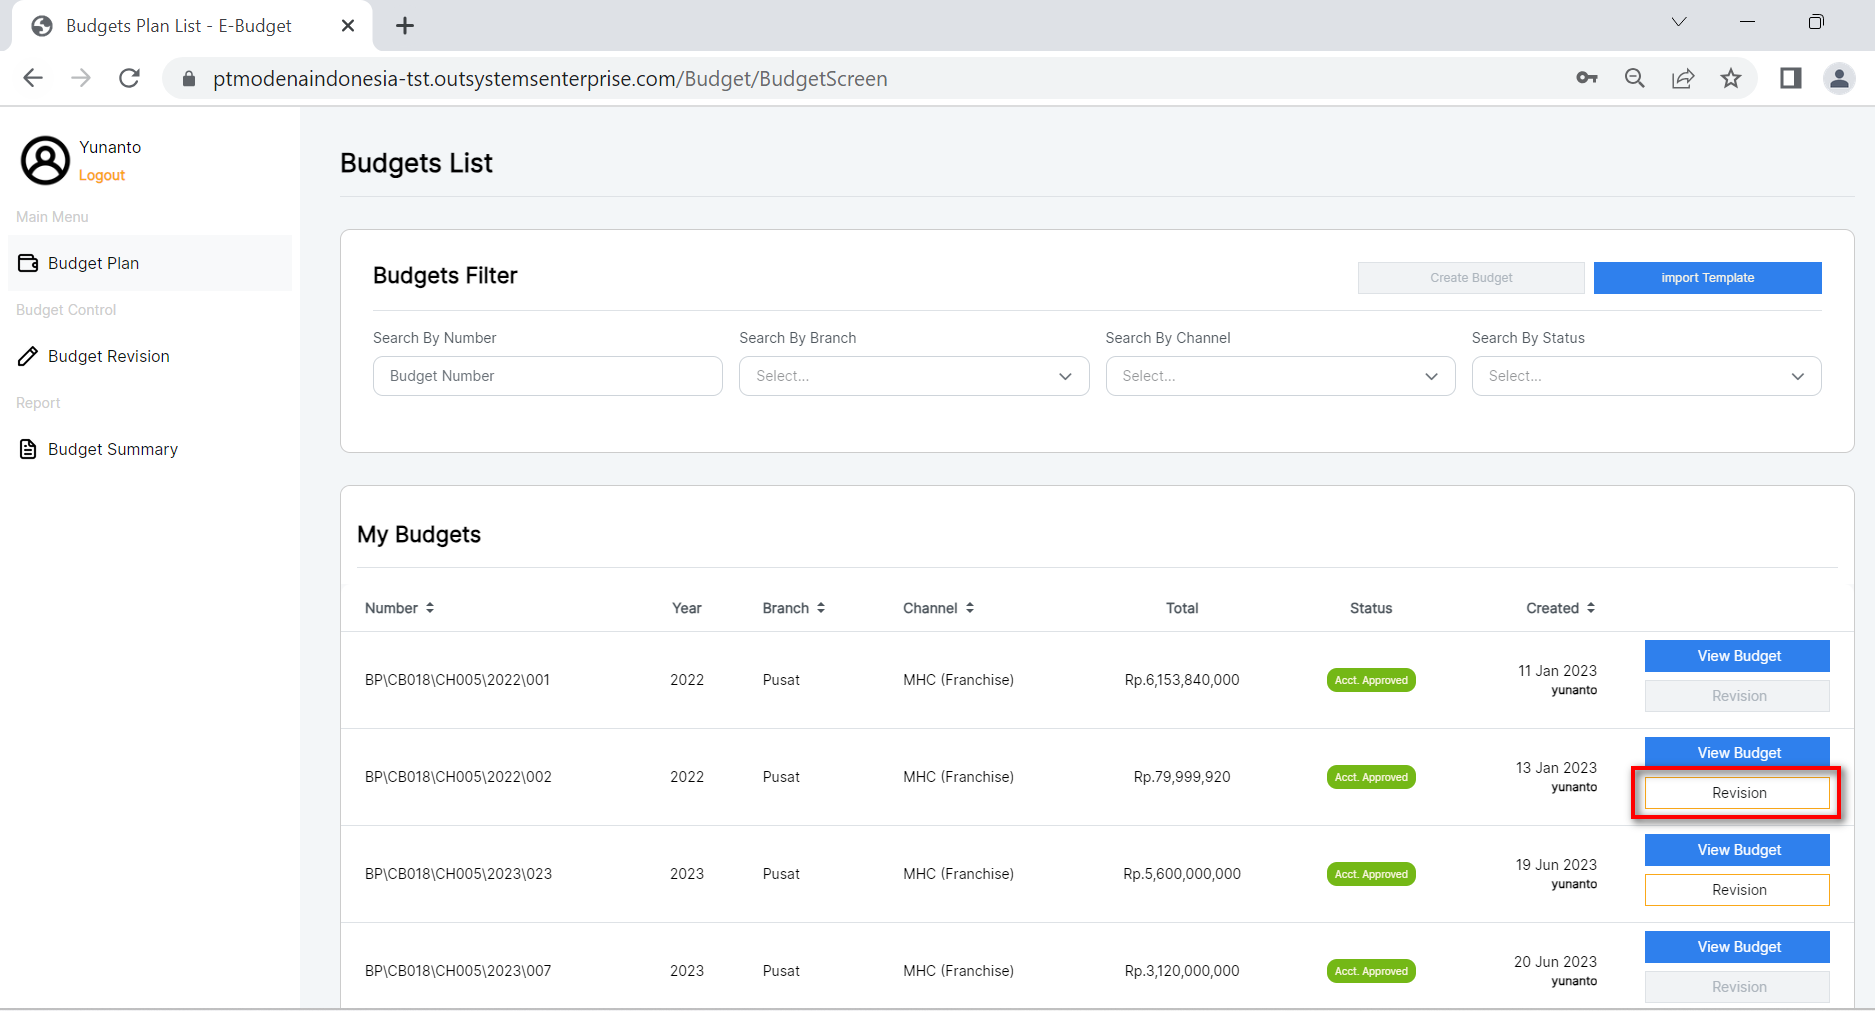This screenshot has width=1875, height=1011.
Task: Click the browser reload page icon
Action: pos(129,78)
